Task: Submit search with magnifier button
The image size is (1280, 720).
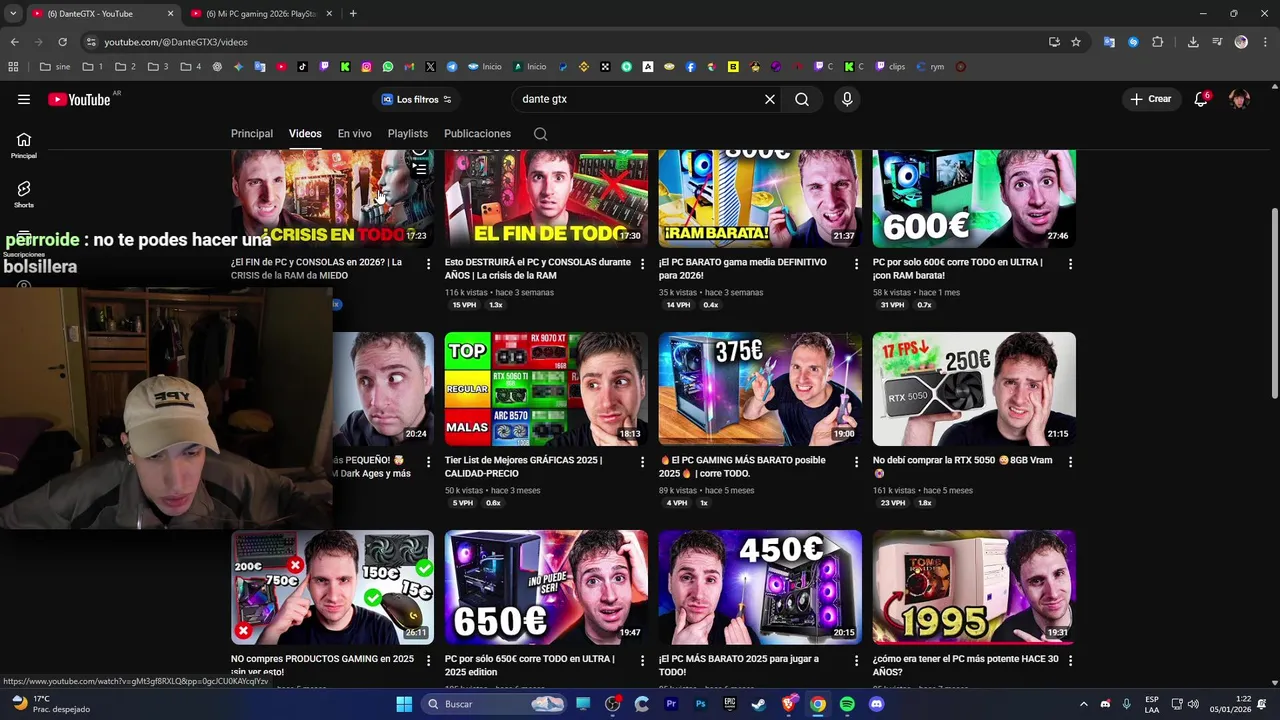Action: [802, 99]
